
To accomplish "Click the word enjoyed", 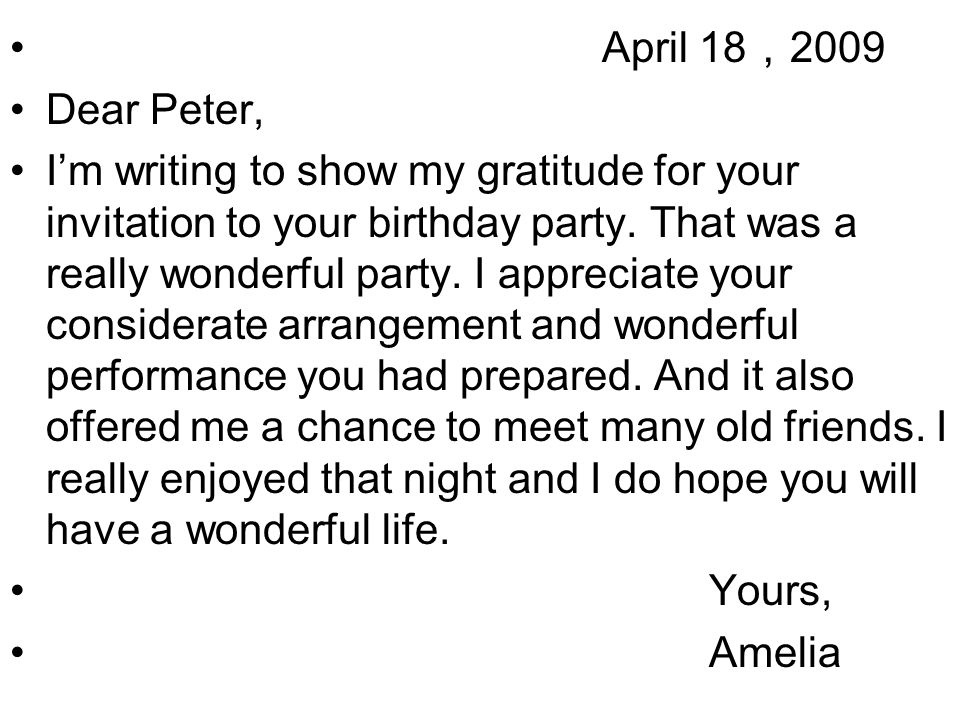I will 234,480.
